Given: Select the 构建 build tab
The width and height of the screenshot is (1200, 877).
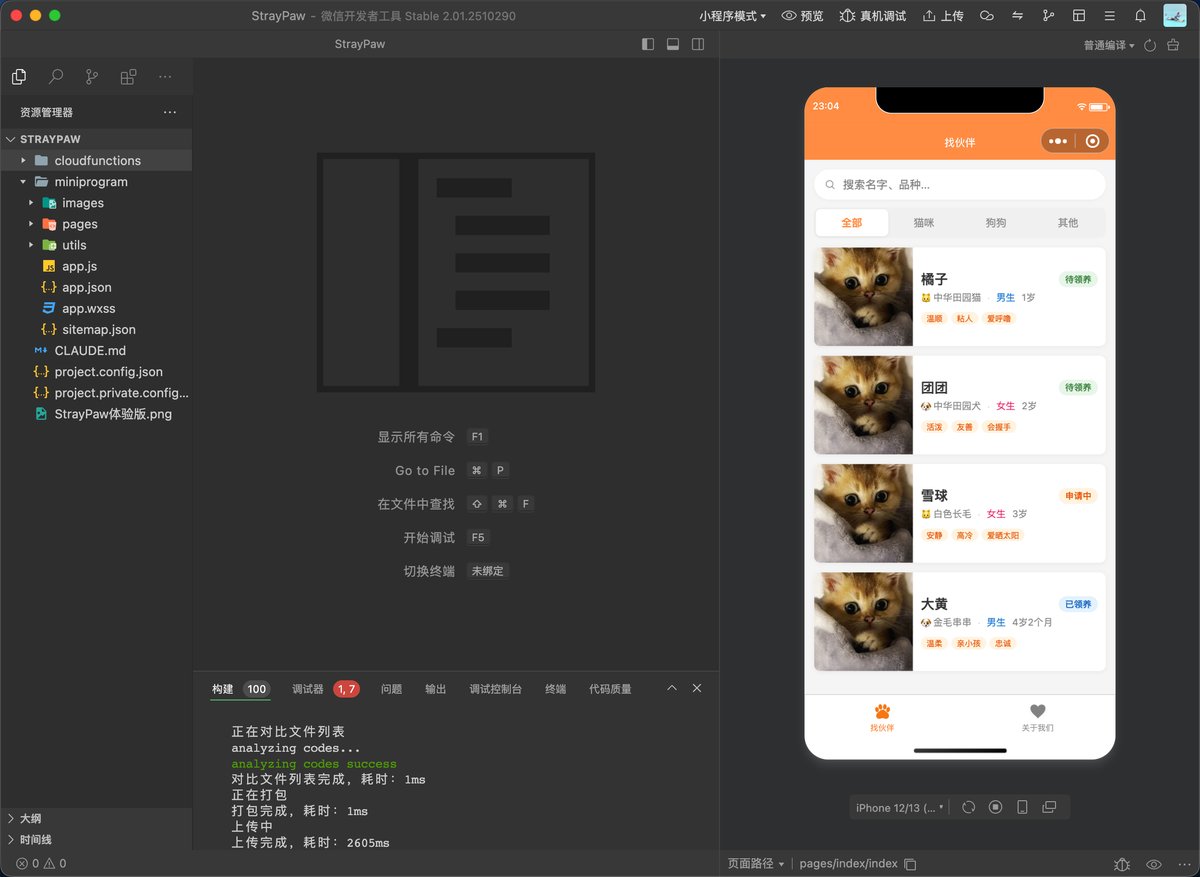Looking at the screenshot, I should point(241,689).
